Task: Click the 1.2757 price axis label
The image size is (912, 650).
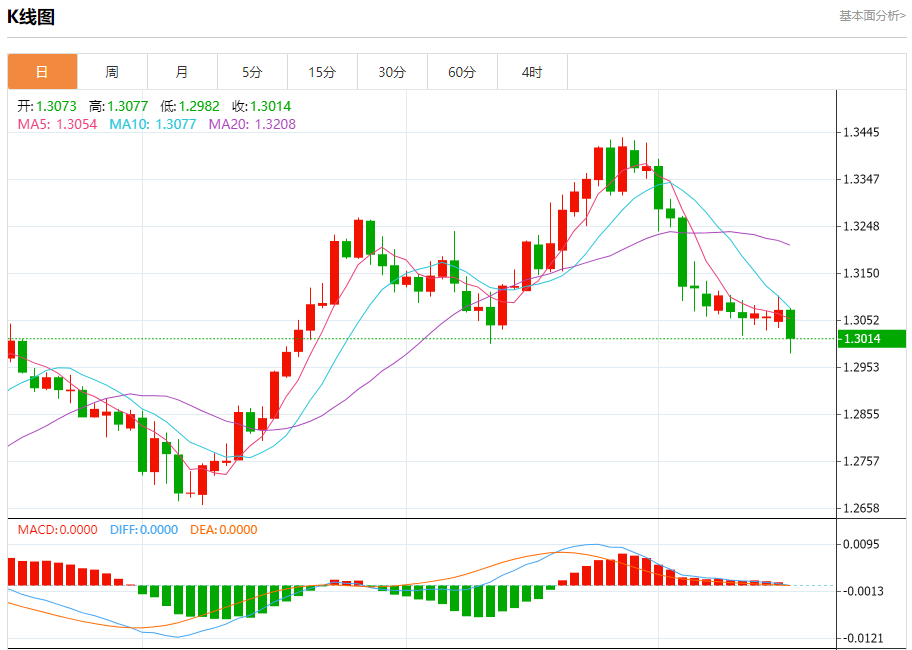Action: [x=861, y=462]
